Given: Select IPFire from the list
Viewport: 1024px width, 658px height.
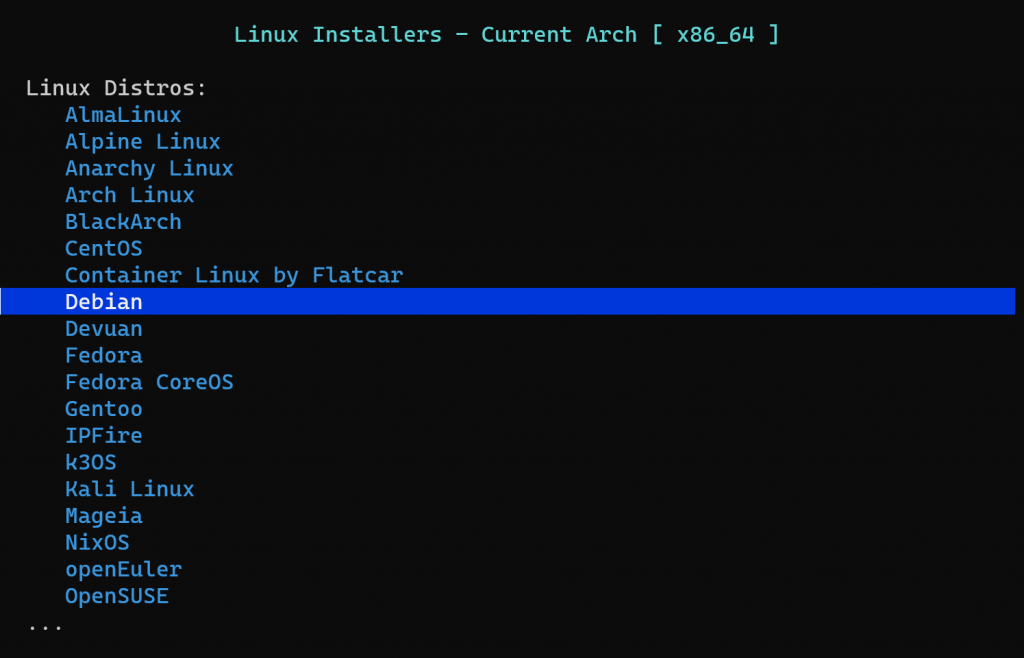Looking at the screenshot, I should tap(103, 436).
